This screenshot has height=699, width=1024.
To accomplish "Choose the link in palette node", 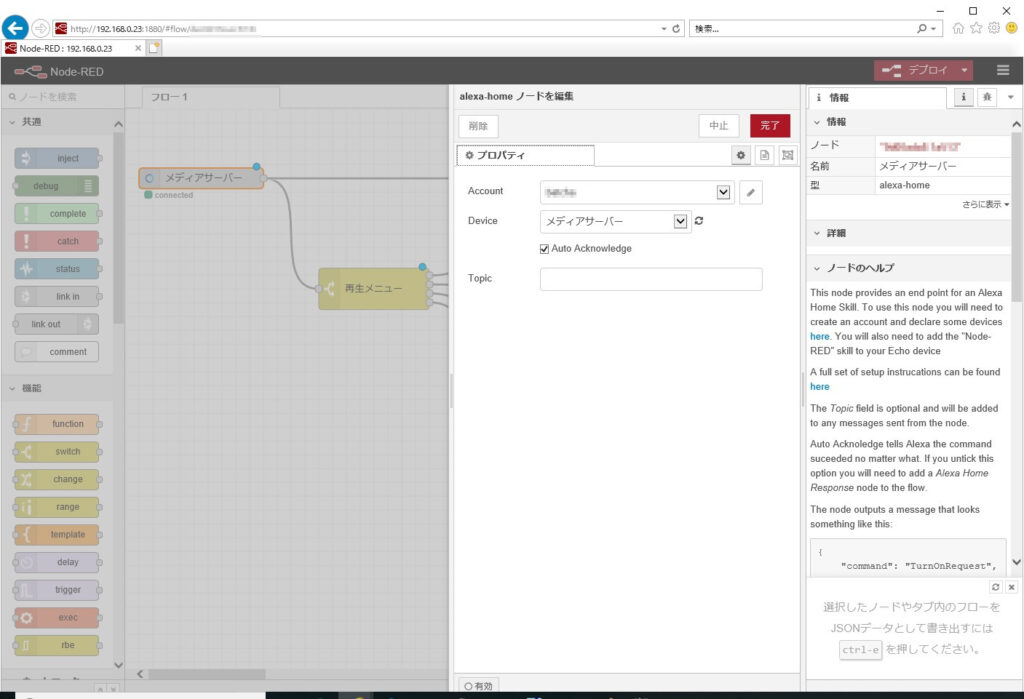I will pyautogui.click(x=57, y=297).
